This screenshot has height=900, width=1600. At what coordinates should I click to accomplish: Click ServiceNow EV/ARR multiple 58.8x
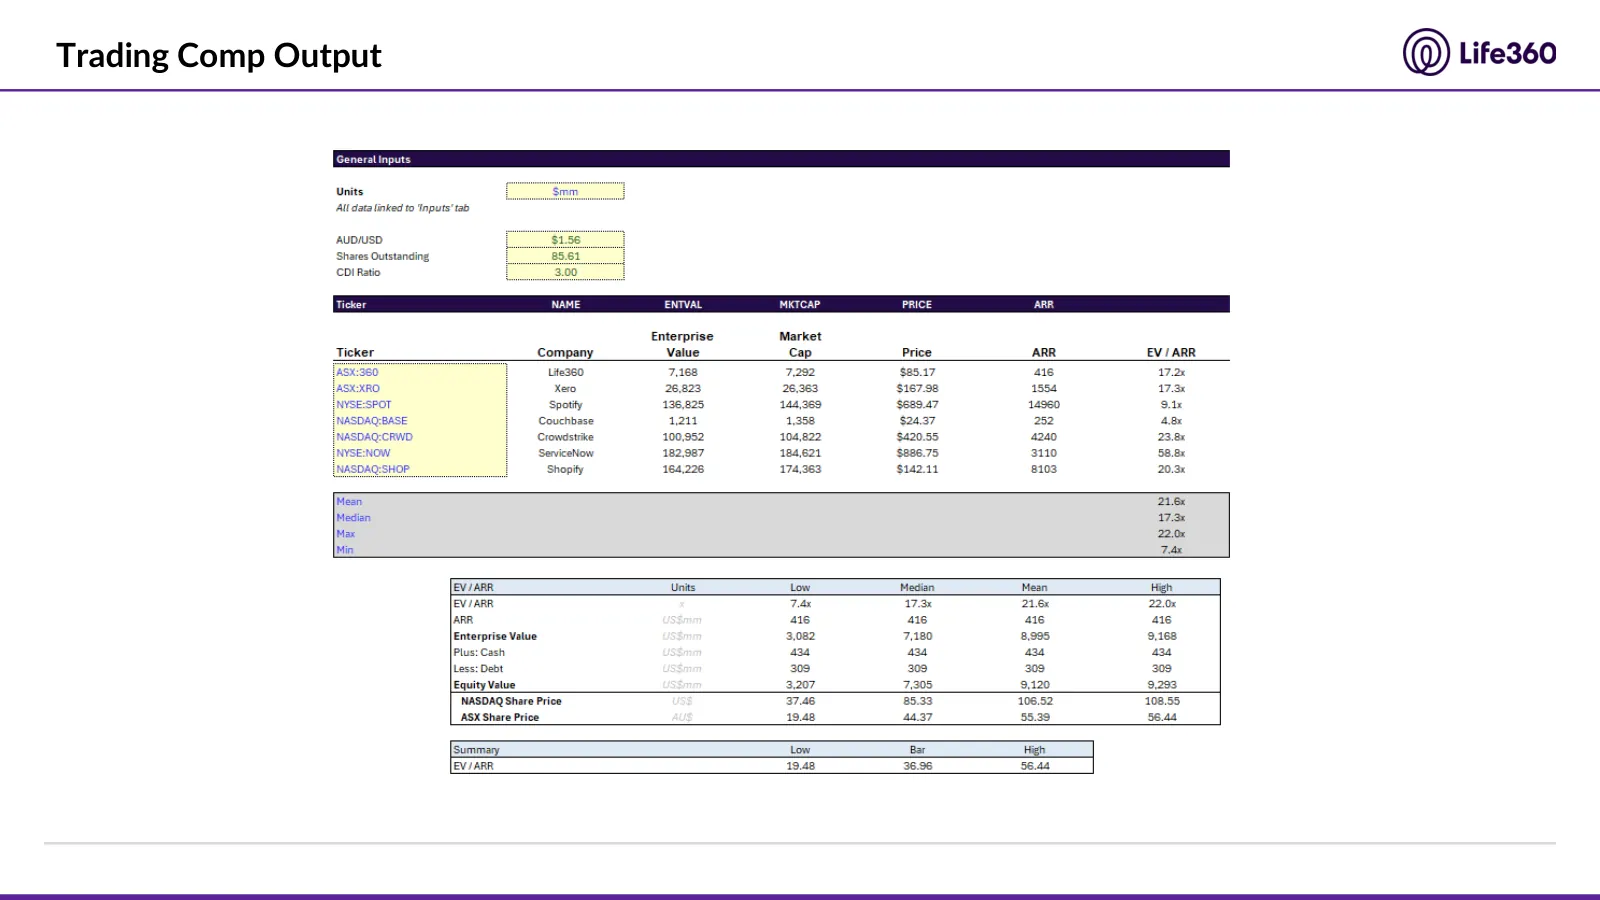(1171, 453)
